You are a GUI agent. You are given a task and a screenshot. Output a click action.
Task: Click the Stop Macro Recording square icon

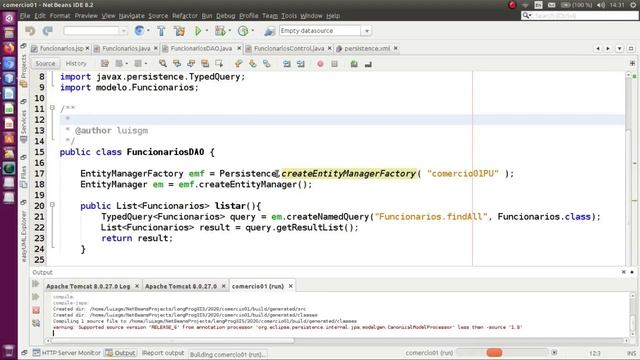point(334,64)
